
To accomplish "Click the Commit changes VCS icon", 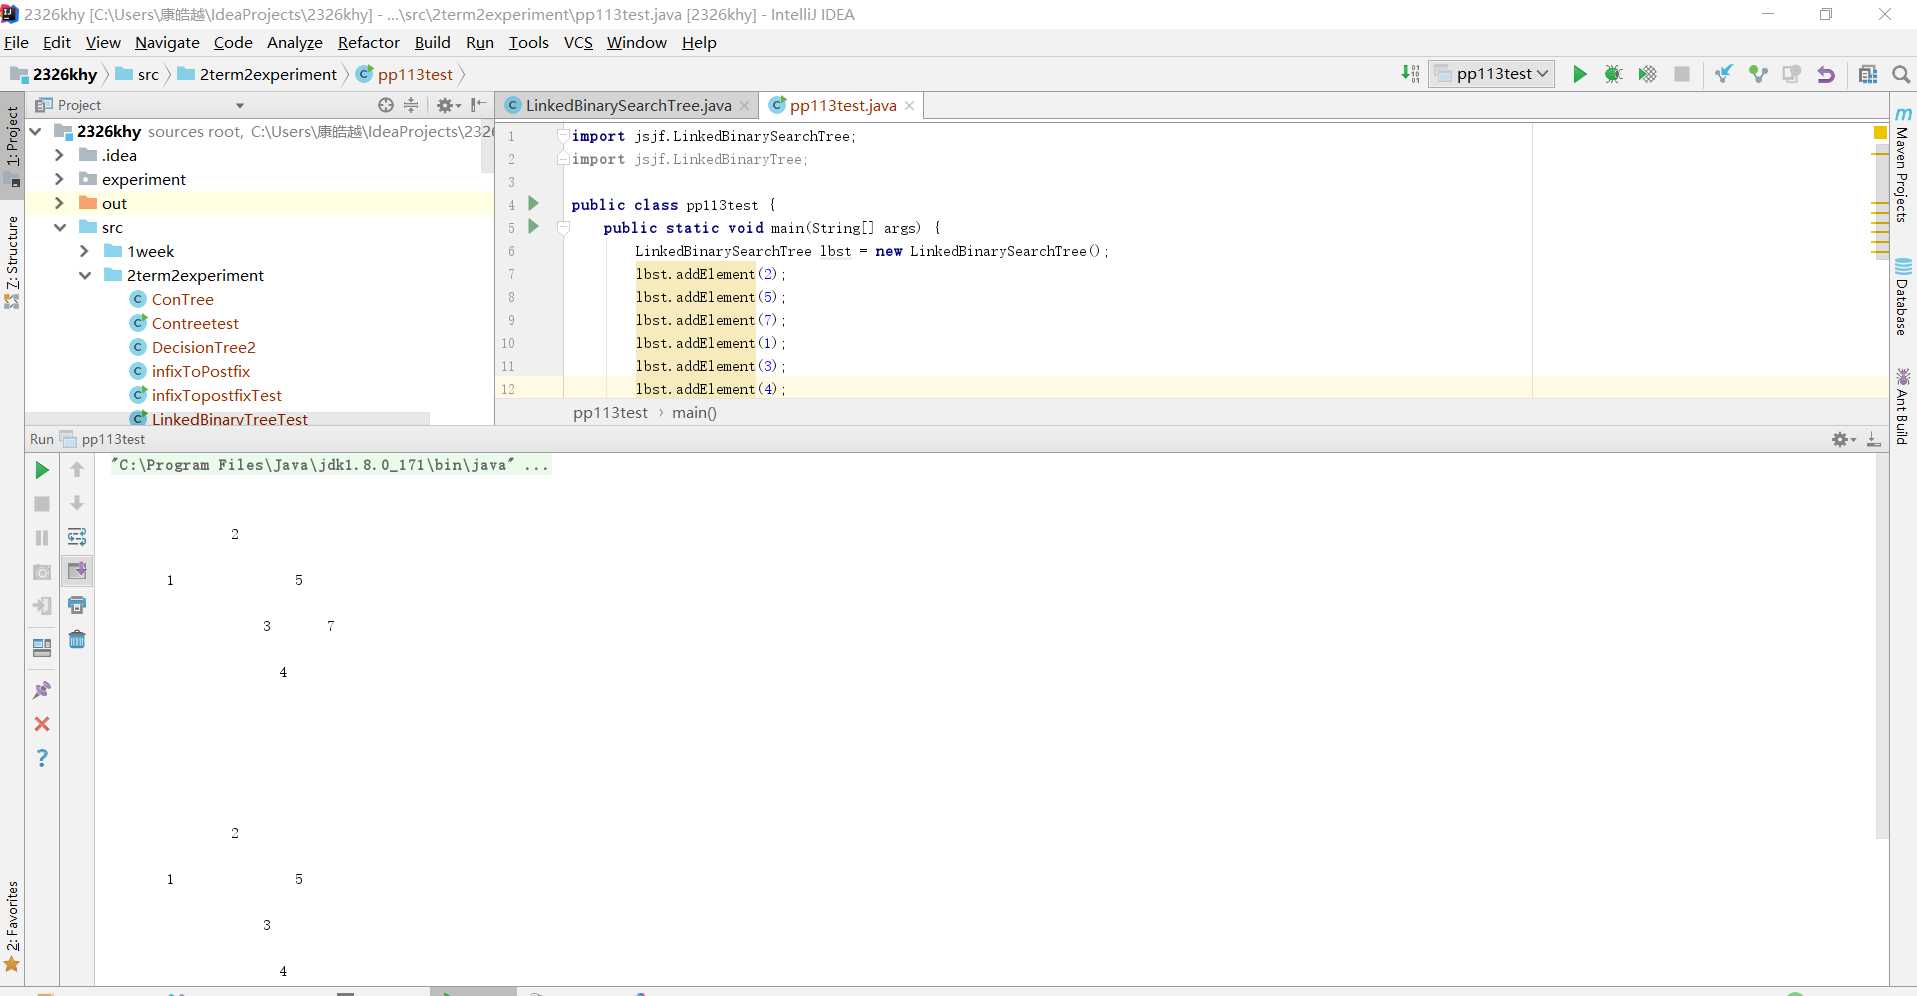I will [1758, 74].
